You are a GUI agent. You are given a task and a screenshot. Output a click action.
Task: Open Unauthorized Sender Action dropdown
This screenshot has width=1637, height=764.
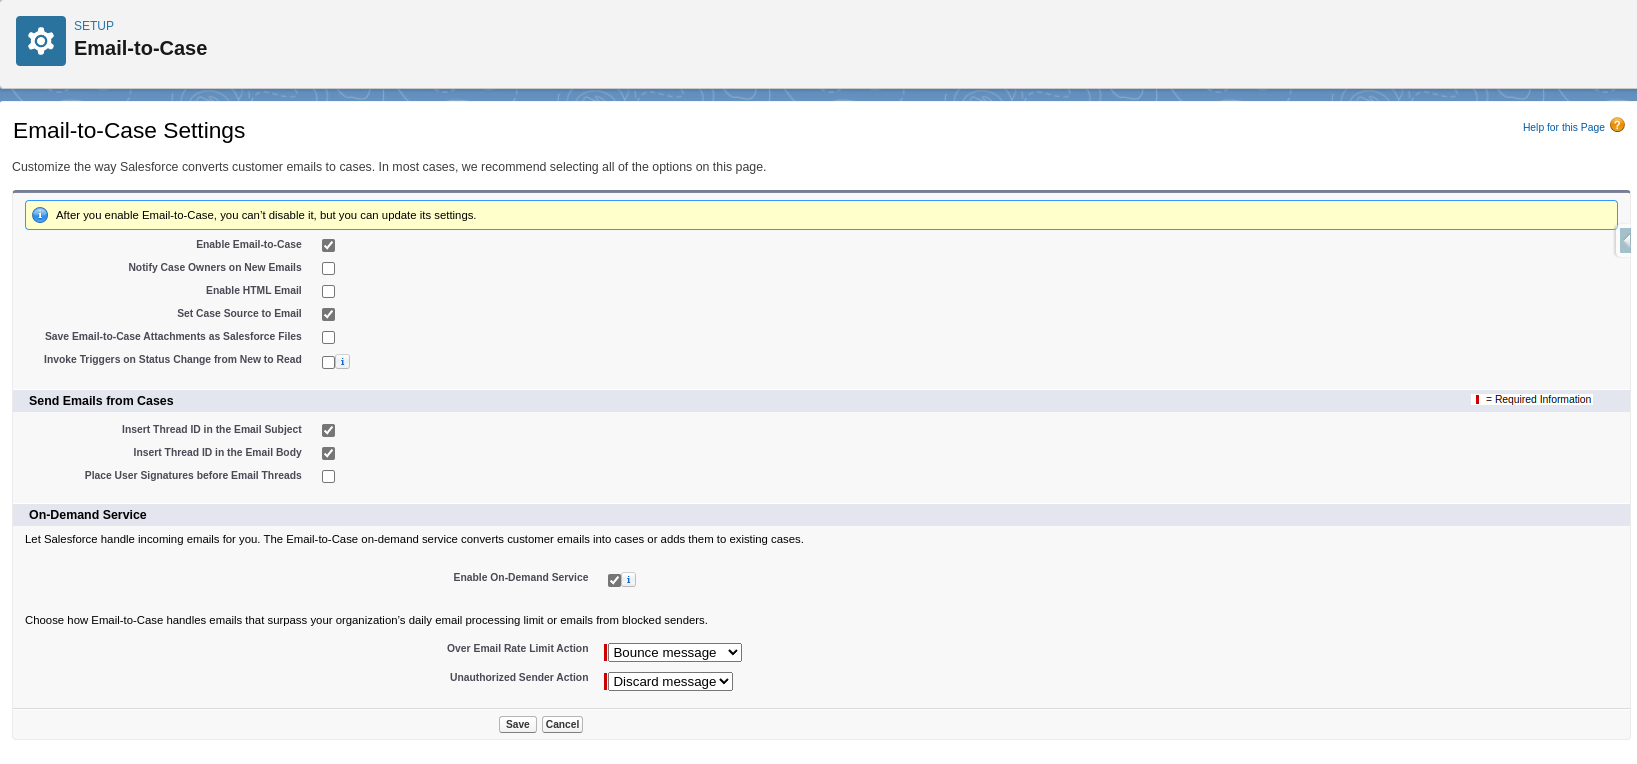671,682
